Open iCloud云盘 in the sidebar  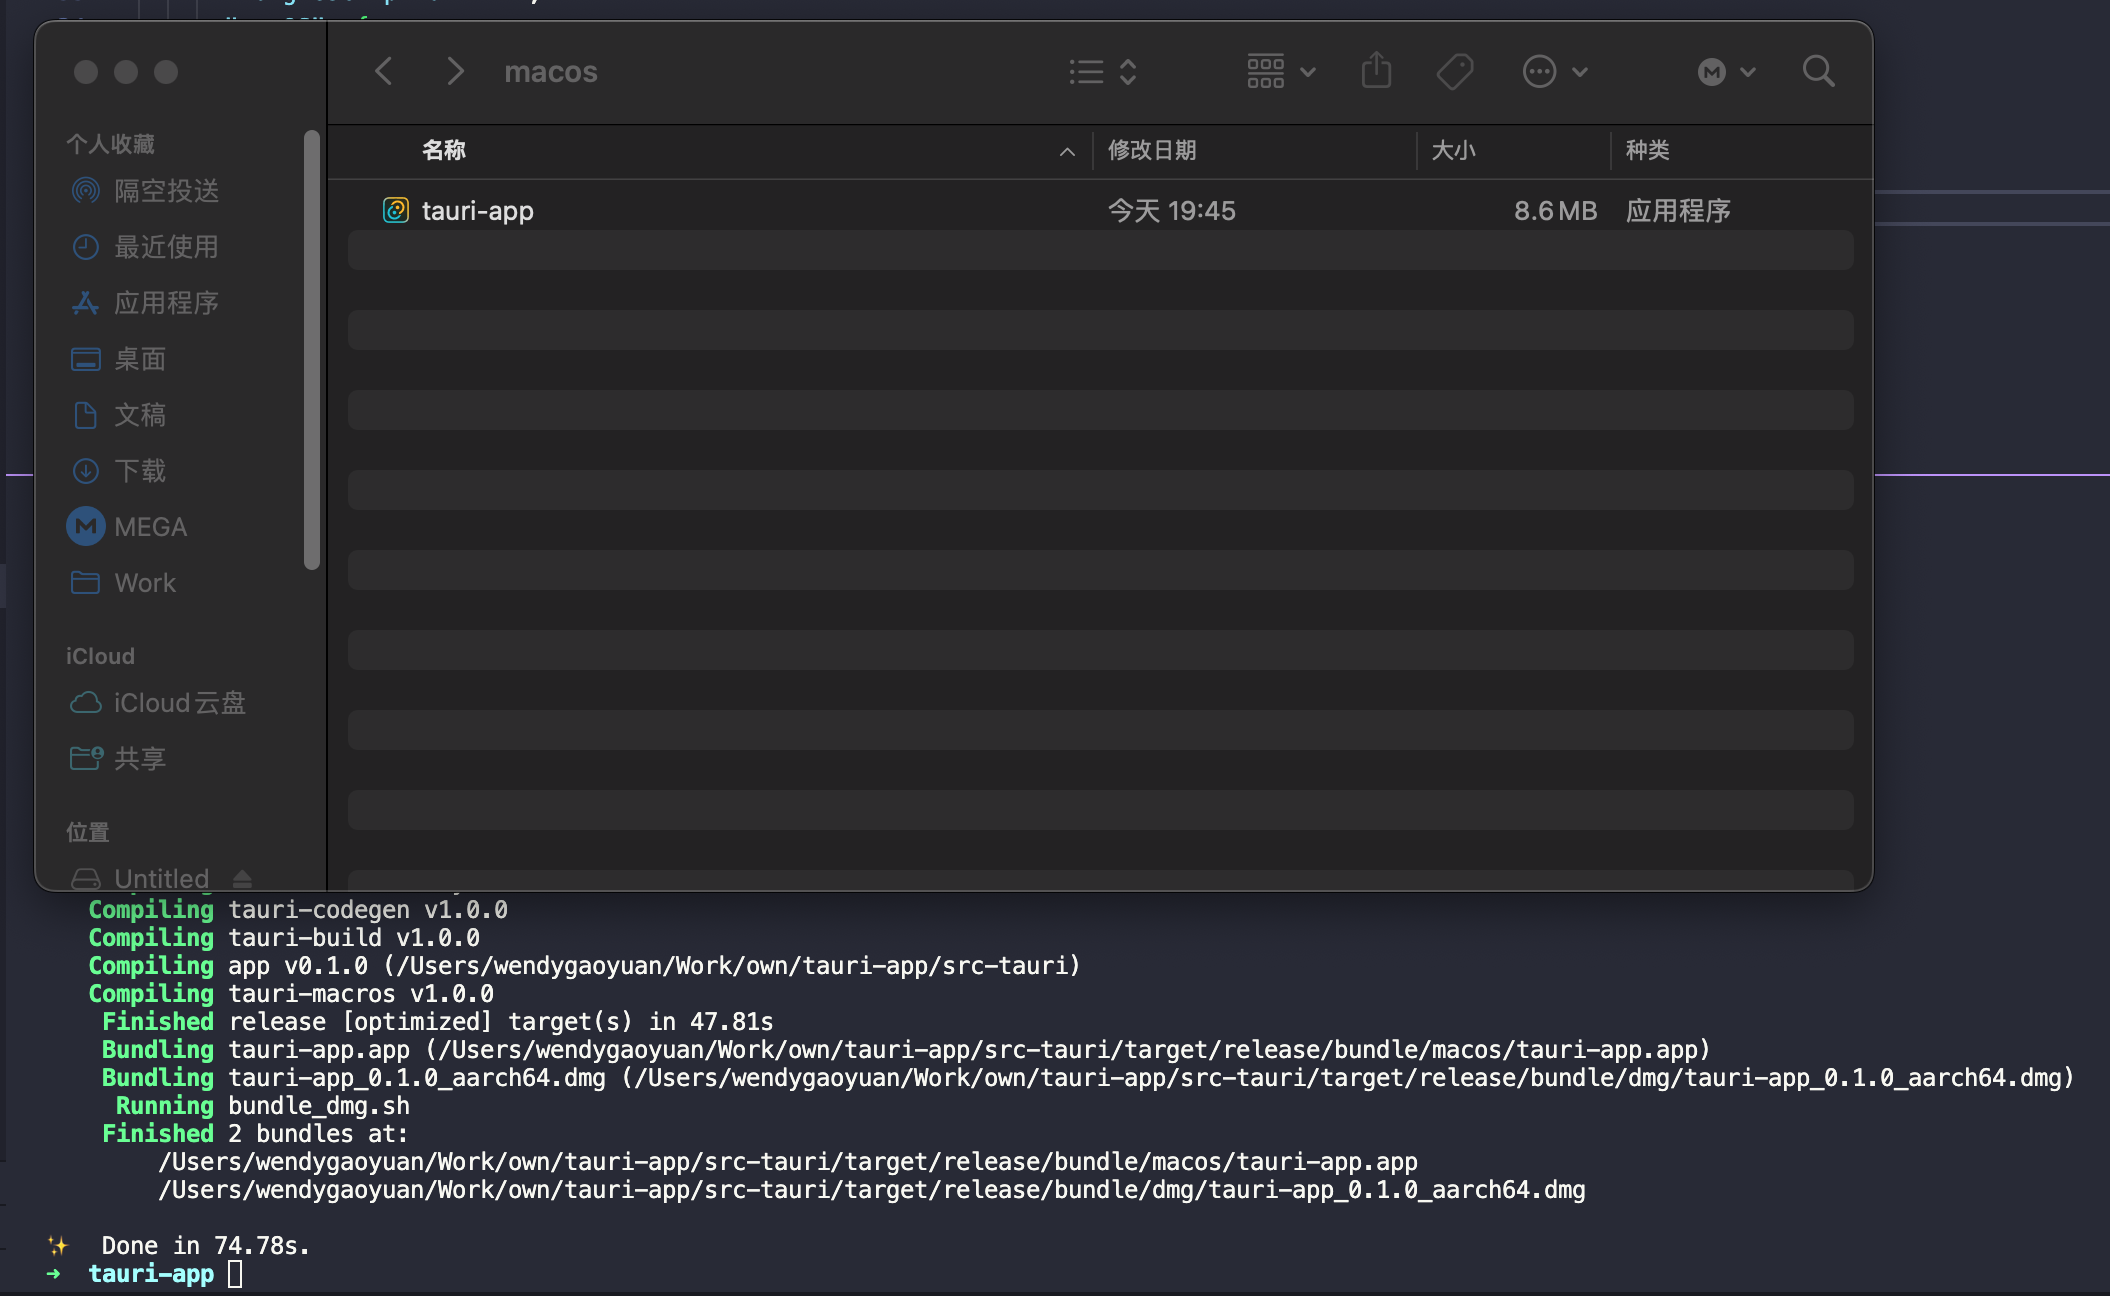pyautogui.click(x=180, y=703)
